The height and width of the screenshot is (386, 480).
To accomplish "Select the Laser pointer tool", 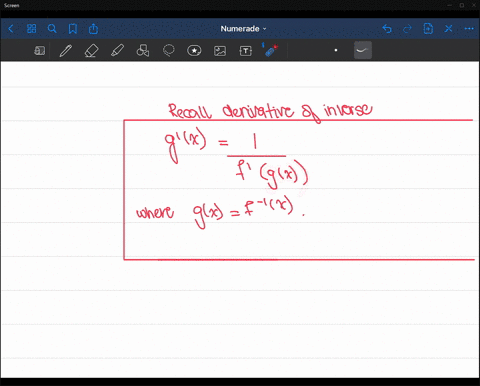I will tap(271, 50).
